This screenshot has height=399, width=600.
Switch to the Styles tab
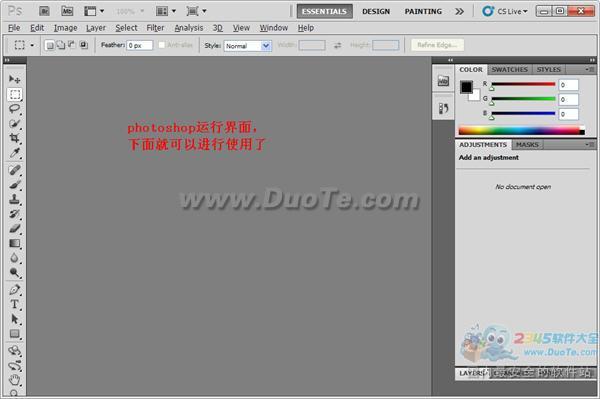pyautogui.click(x=548, y=70)
